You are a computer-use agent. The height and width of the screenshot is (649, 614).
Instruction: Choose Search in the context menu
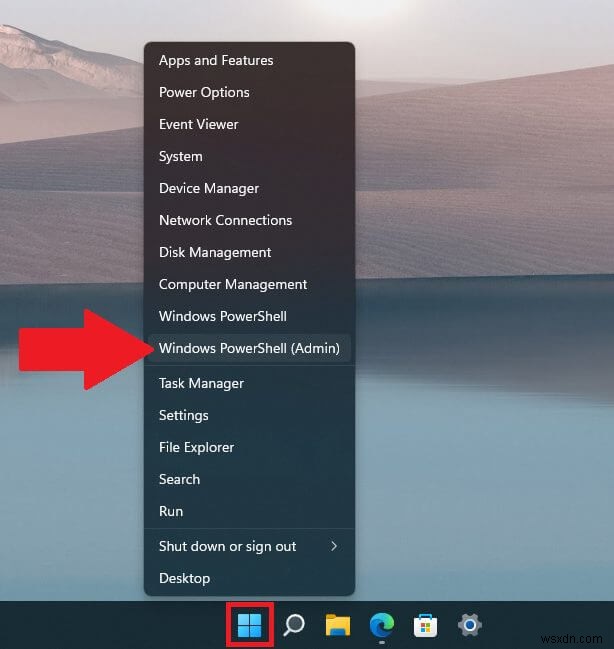(x=249, y=479)
